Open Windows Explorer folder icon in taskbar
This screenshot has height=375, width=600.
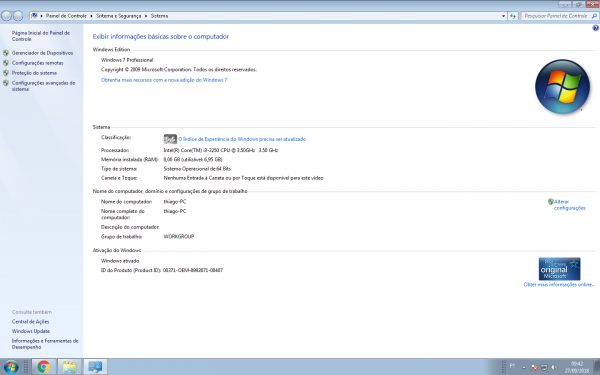tap(70, 367)
